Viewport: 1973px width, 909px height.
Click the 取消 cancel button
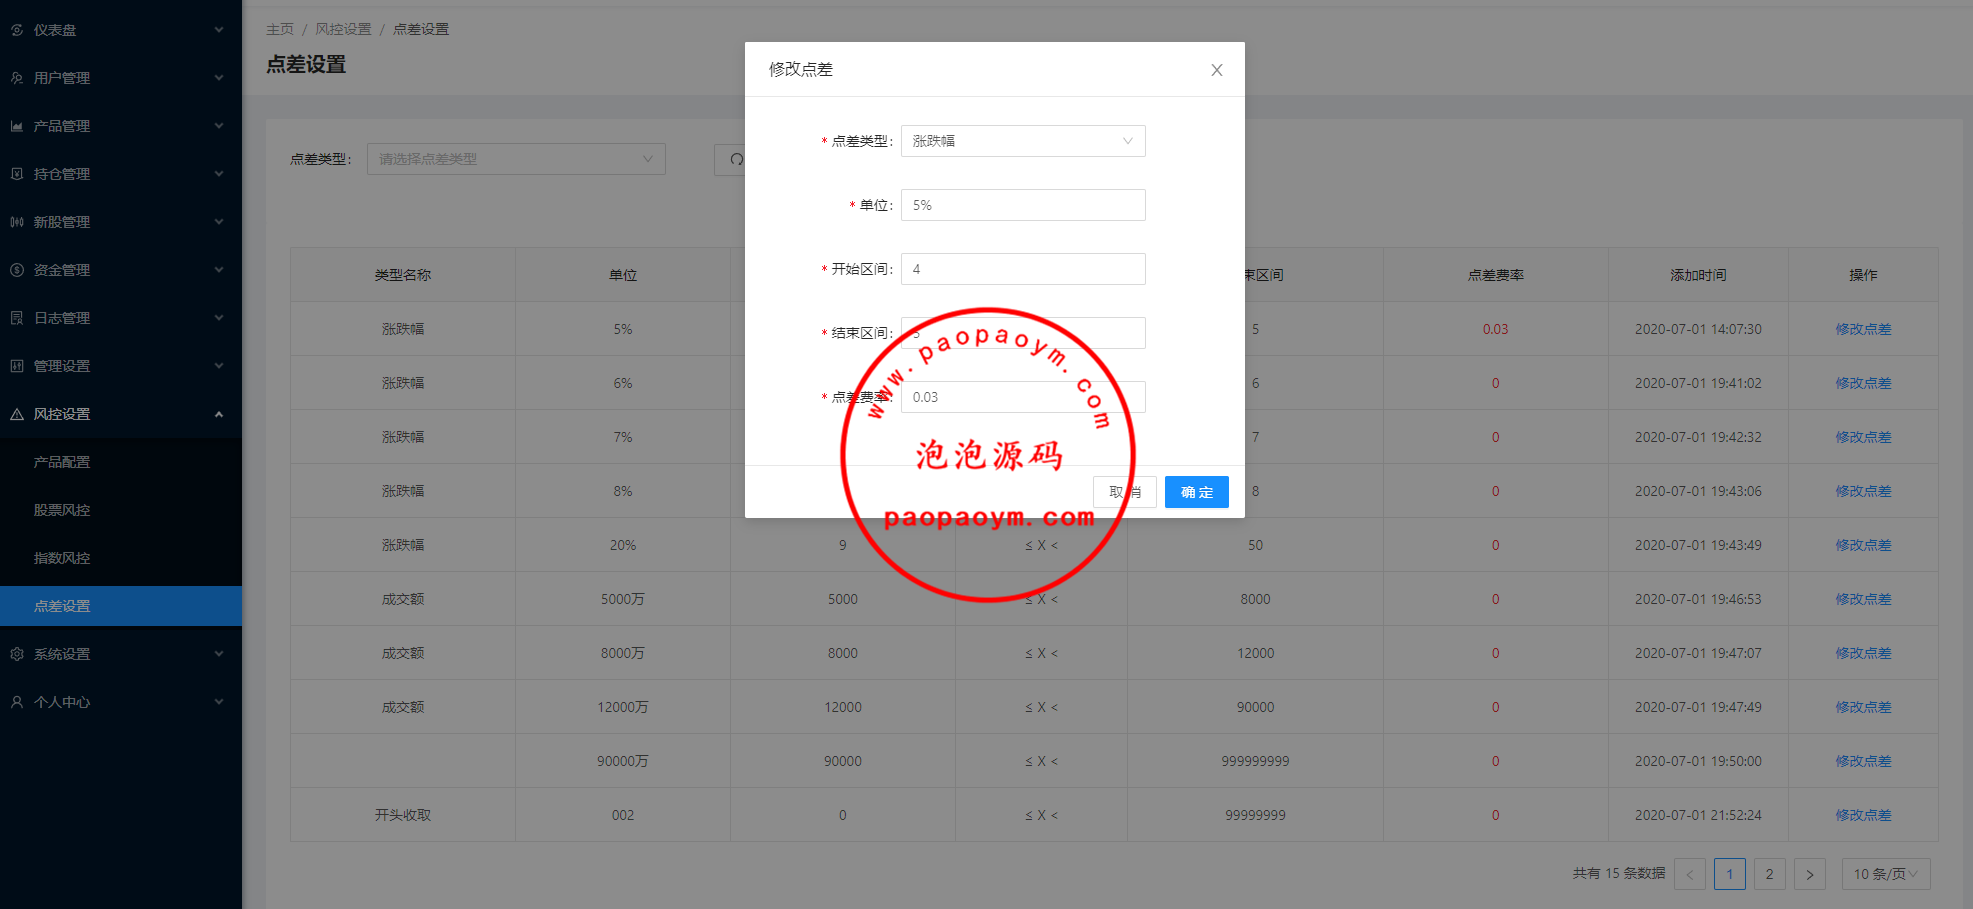coord(1125,492)
